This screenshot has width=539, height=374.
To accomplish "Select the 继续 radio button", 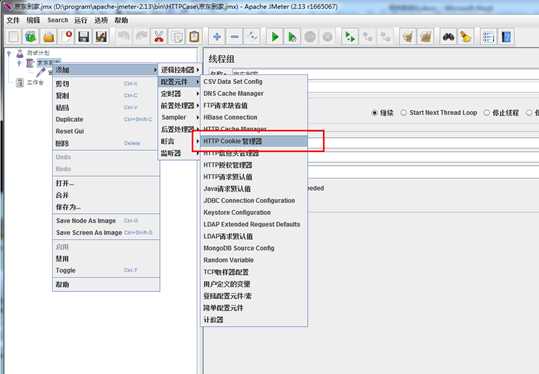I will click(x=374, y=113).
